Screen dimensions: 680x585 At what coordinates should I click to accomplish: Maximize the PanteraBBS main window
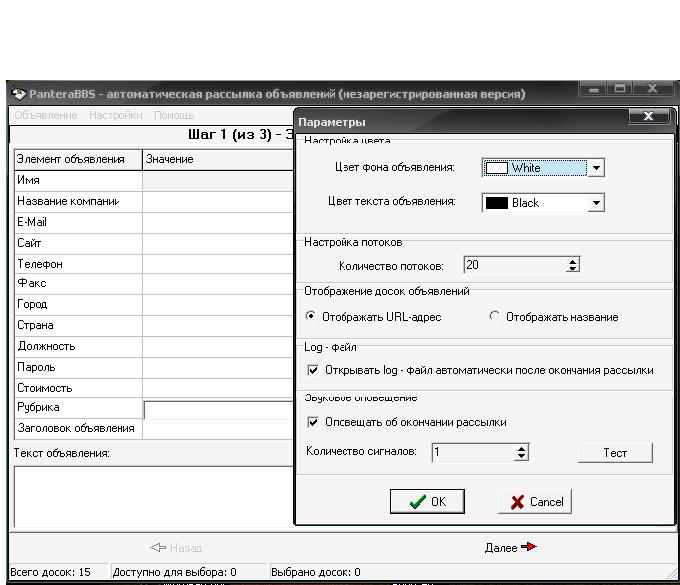tap(620, 89)
